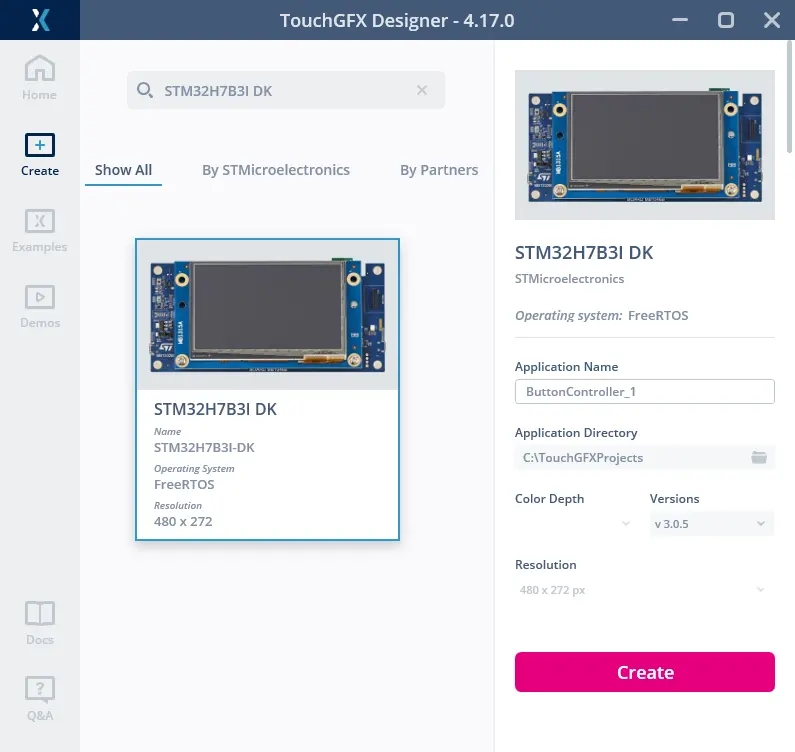Browse Application Directory folder icon

coord(759,458)
